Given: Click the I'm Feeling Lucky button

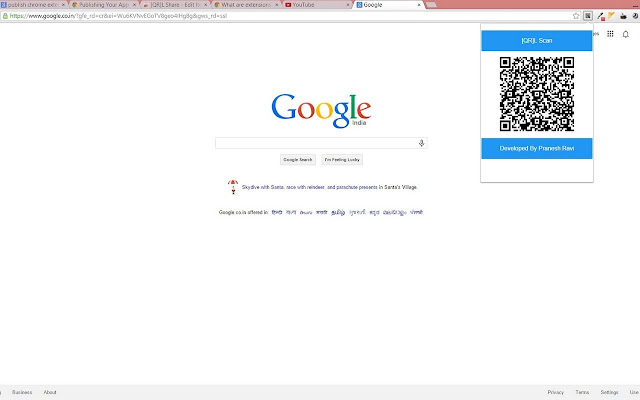Looking at the screenshot, I should click(342, 160).
